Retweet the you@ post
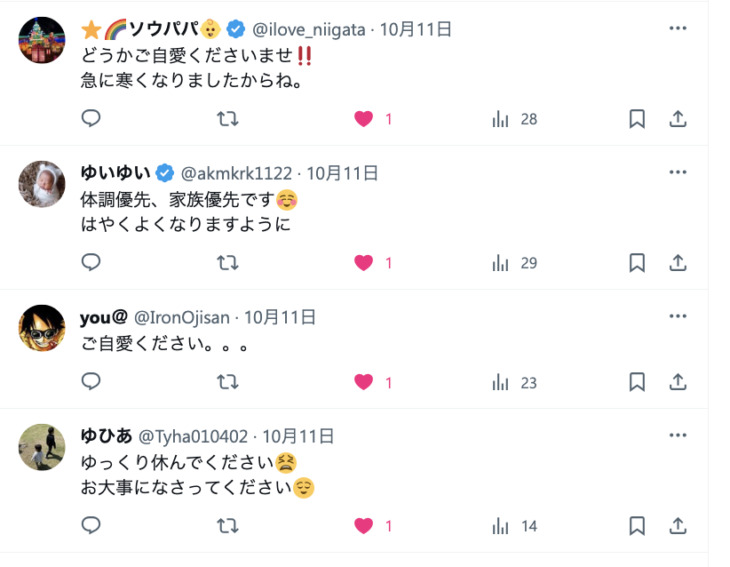730x567 pixels. click(228, 382)
